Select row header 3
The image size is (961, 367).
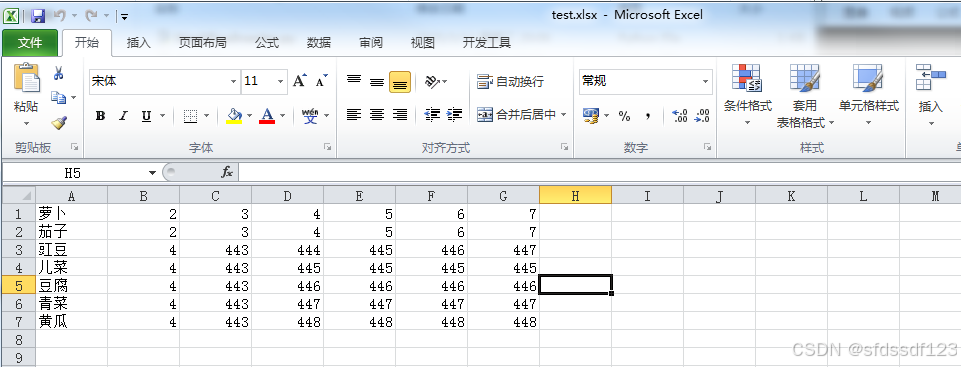point(18,249)
